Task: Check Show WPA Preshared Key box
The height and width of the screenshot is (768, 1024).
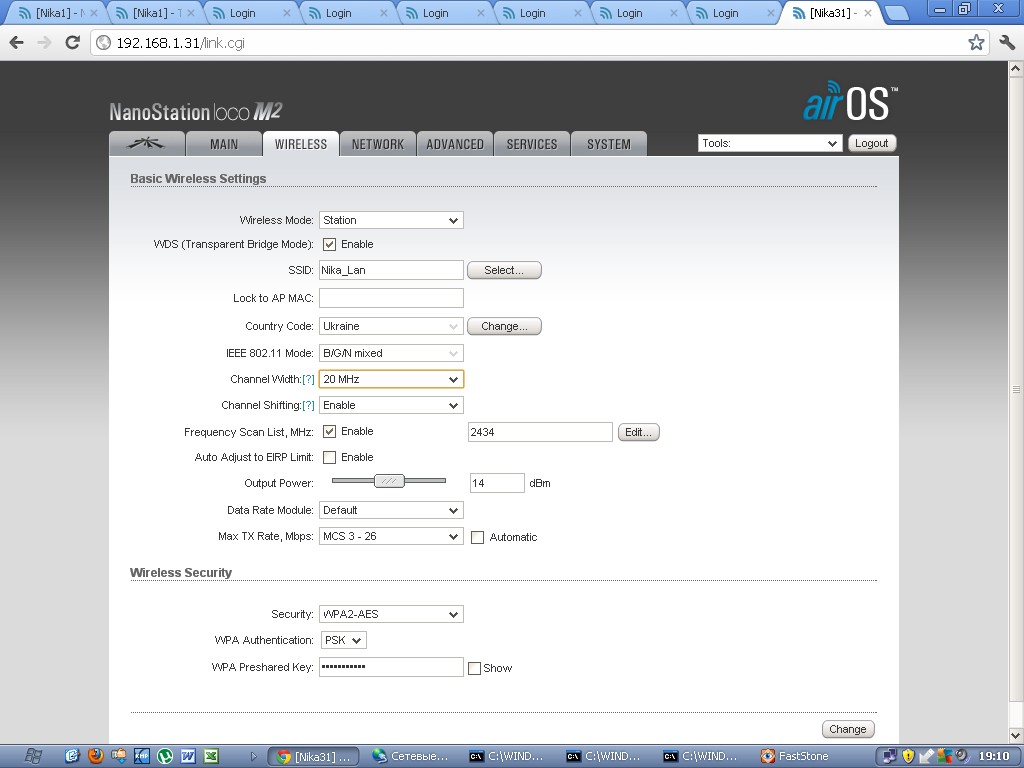Action: 475,667
